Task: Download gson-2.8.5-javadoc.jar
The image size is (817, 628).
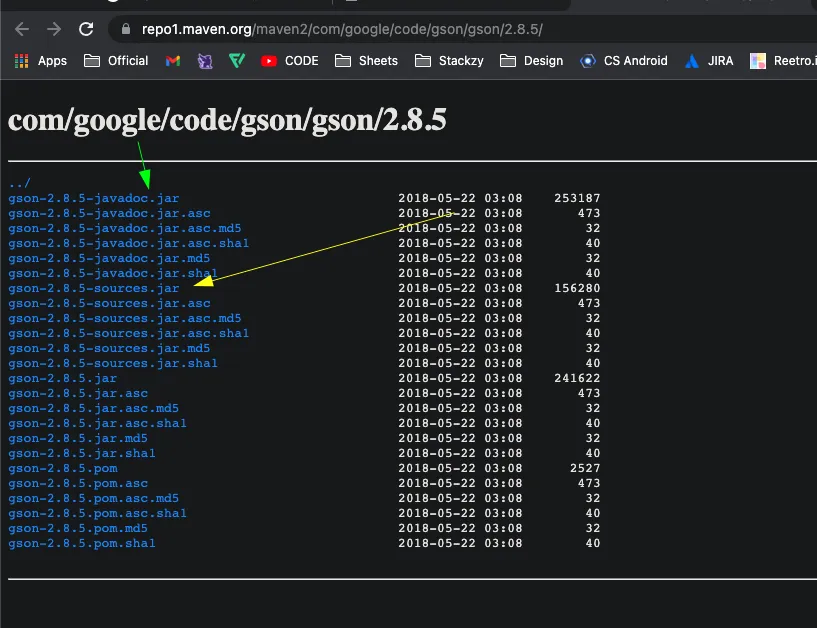Action: point(94,199)
